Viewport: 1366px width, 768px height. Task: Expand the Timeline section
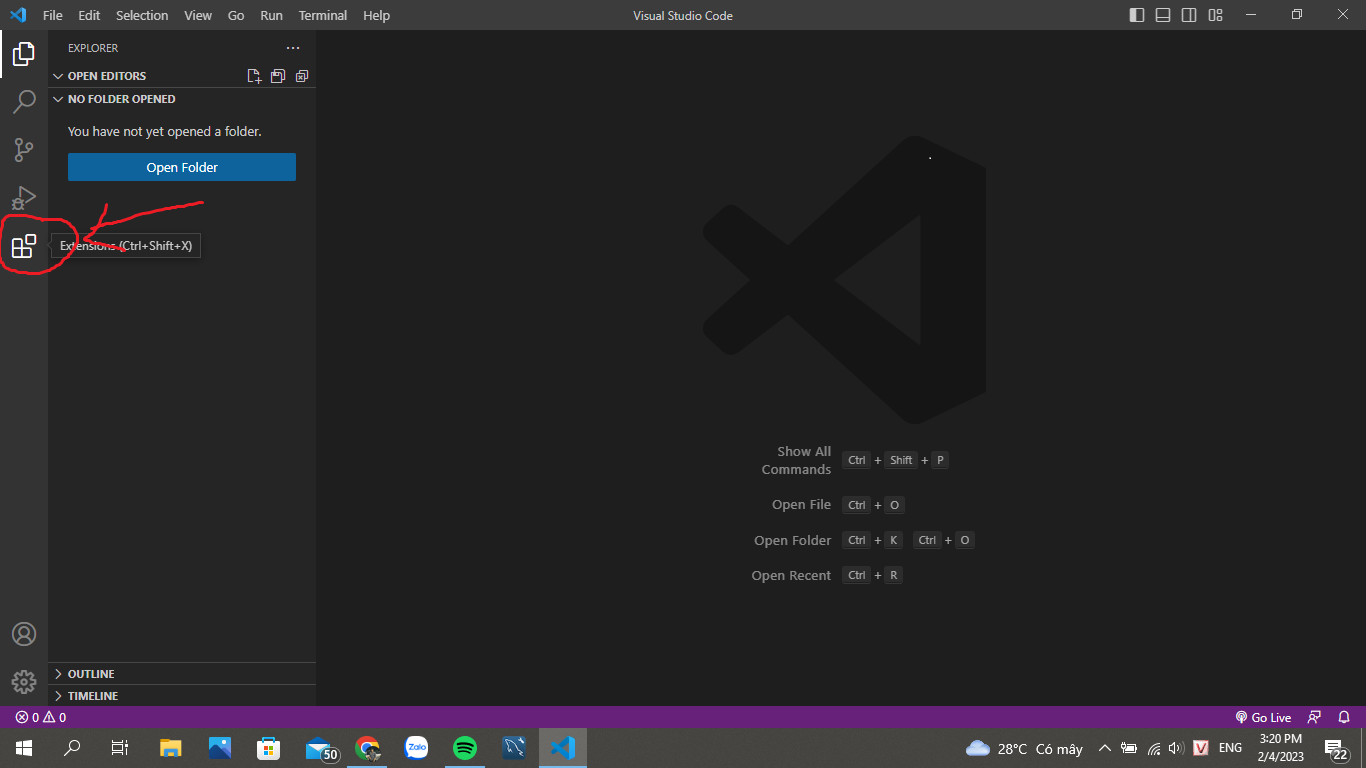pyautogui.click(x=58, y=696)
